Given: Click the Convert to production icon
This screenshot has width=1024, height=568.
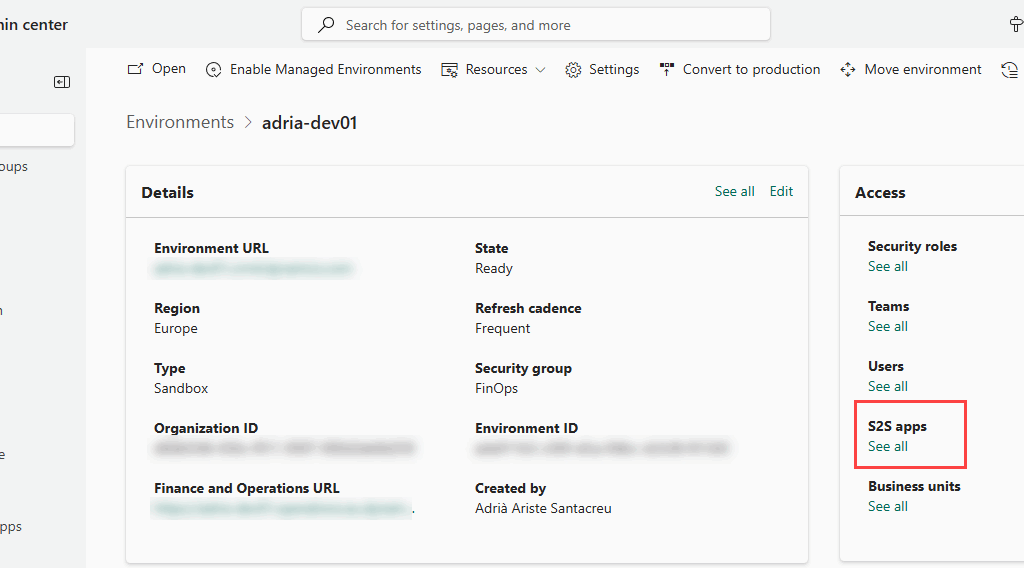Looking at the screenshot, I should (x=667, y=69).
